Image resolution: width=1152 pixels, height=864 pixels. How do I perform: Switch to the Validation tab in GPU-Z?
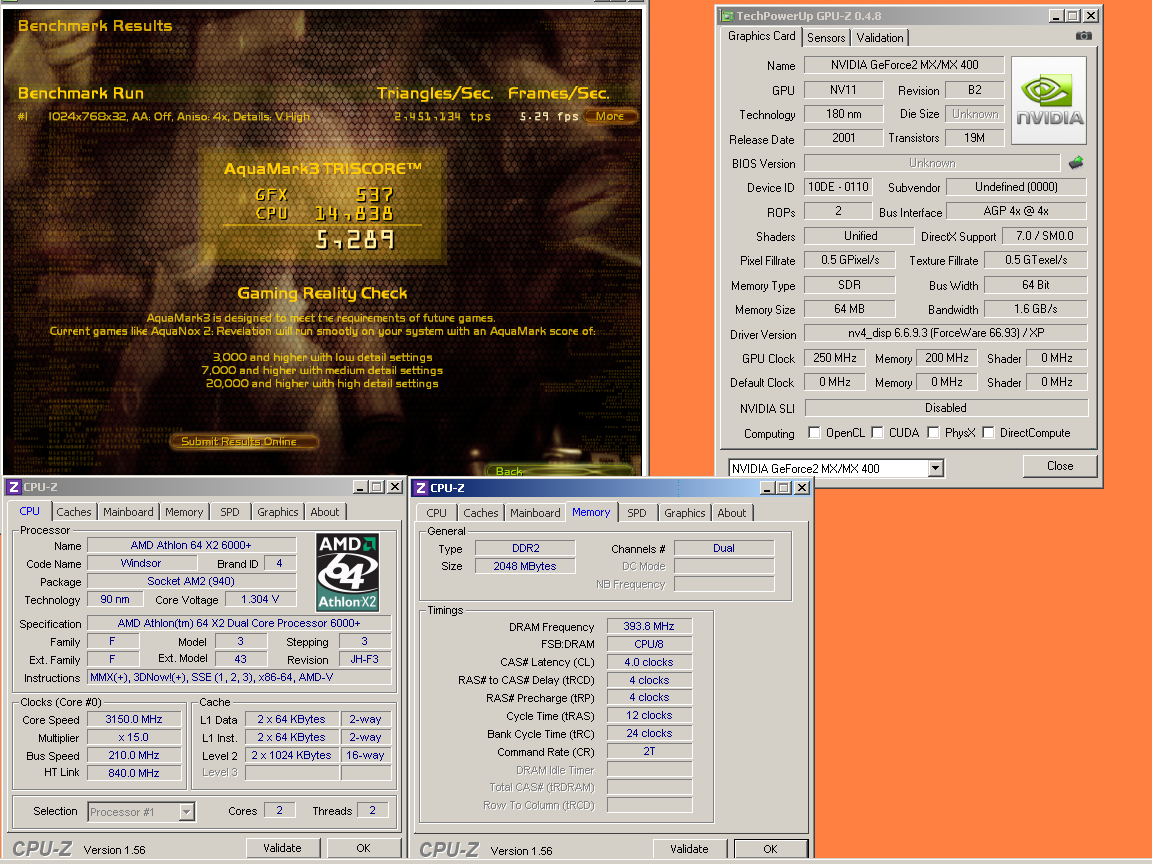(x=879, y=37)
